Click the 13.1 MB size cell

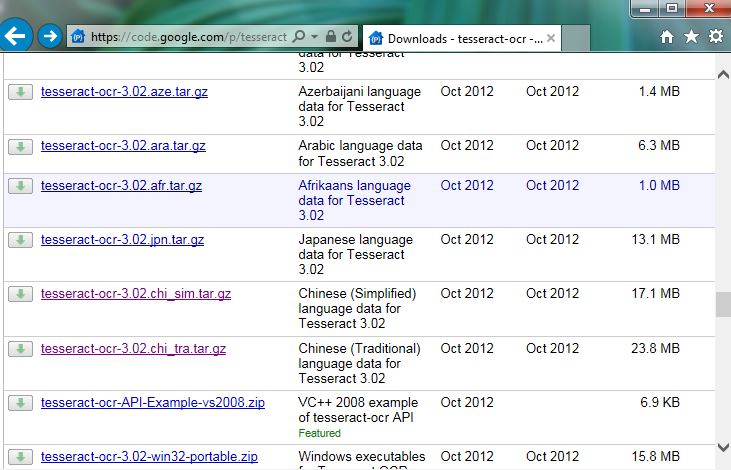[655, 240]
